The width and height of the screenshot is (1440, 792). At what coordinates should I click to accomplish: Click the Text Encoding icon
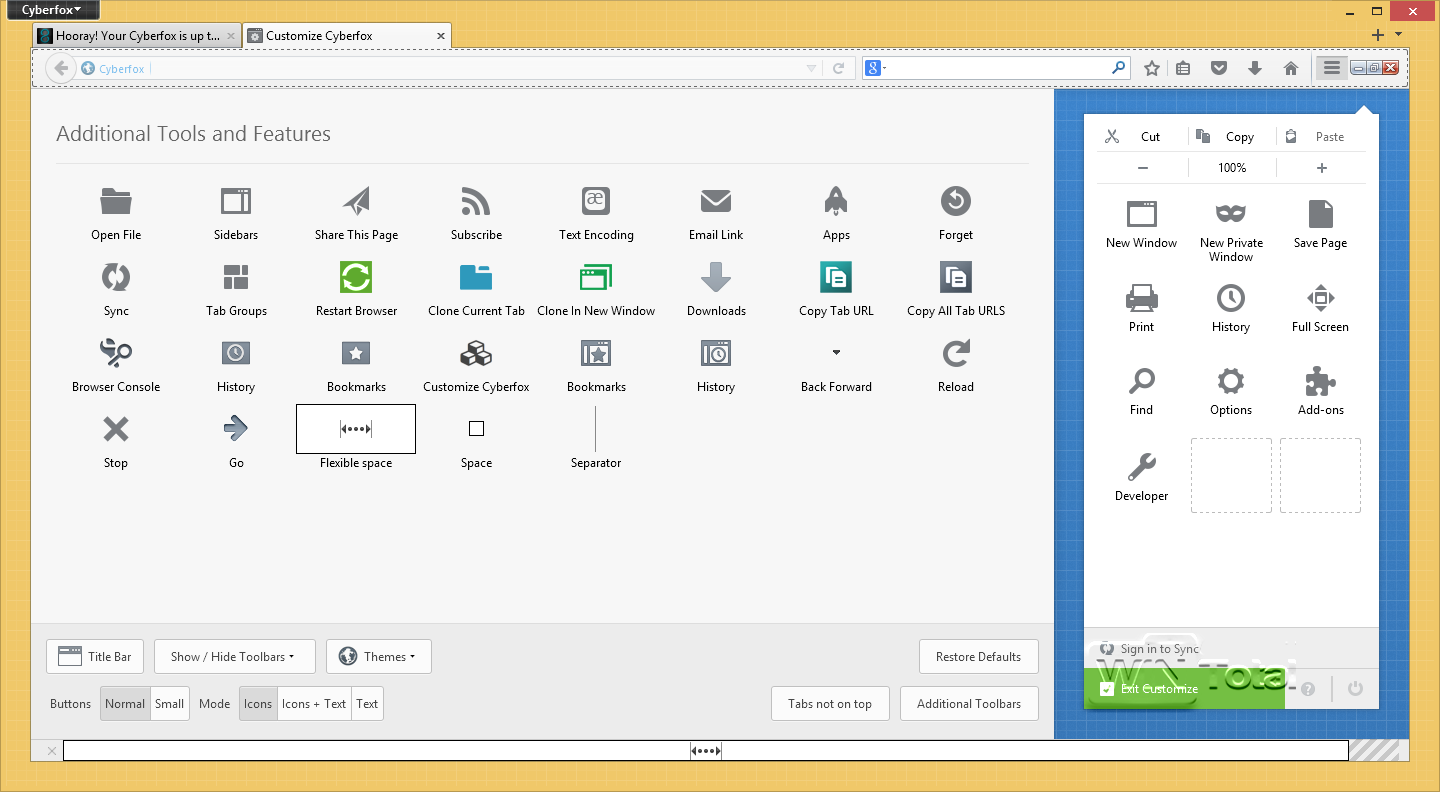click(x=596, y=201)
